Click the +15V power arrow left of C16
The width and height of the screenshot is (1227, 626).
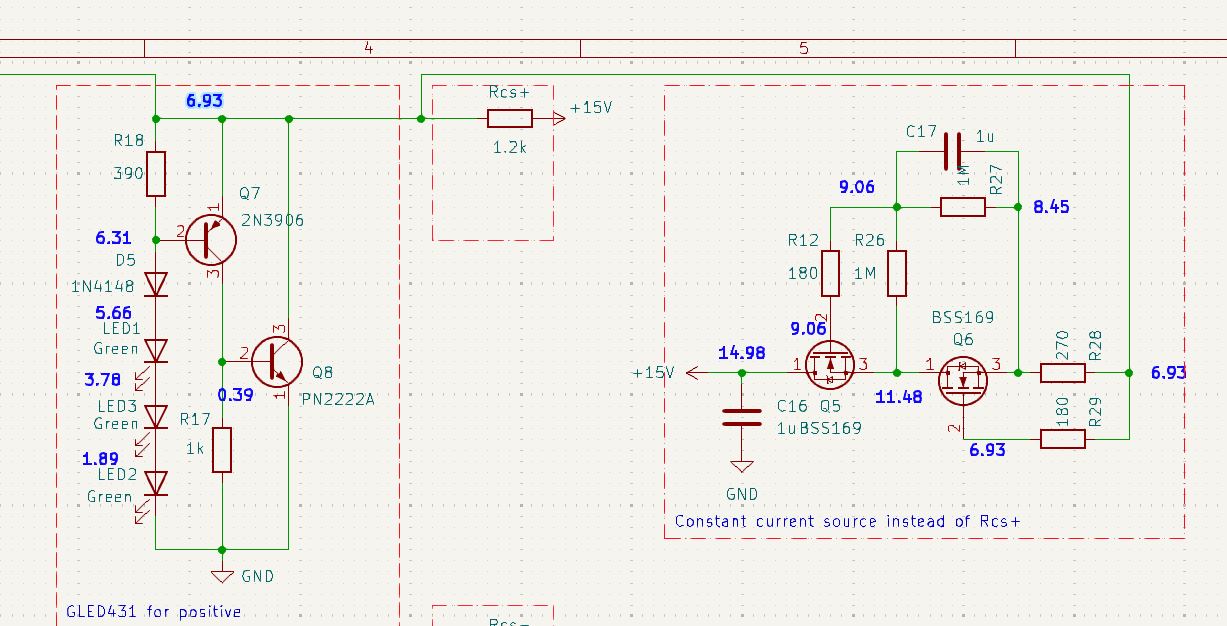[x=694, y=373]
